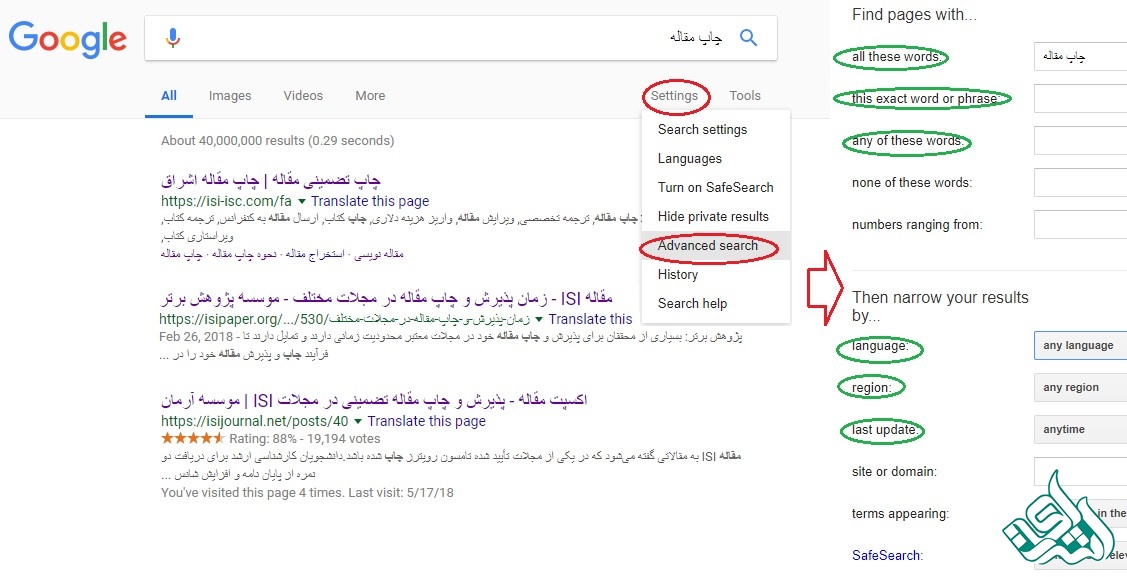Screen dimensions: 1127x577
Task: Click the search magnifier icon
Action: 748,36
